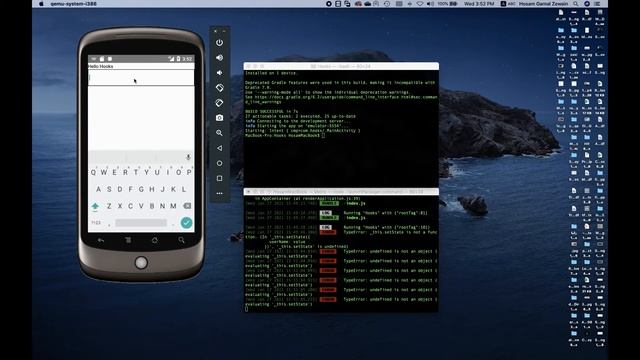Open the Hosam Gamal Zewain user menu

point(543,4)
